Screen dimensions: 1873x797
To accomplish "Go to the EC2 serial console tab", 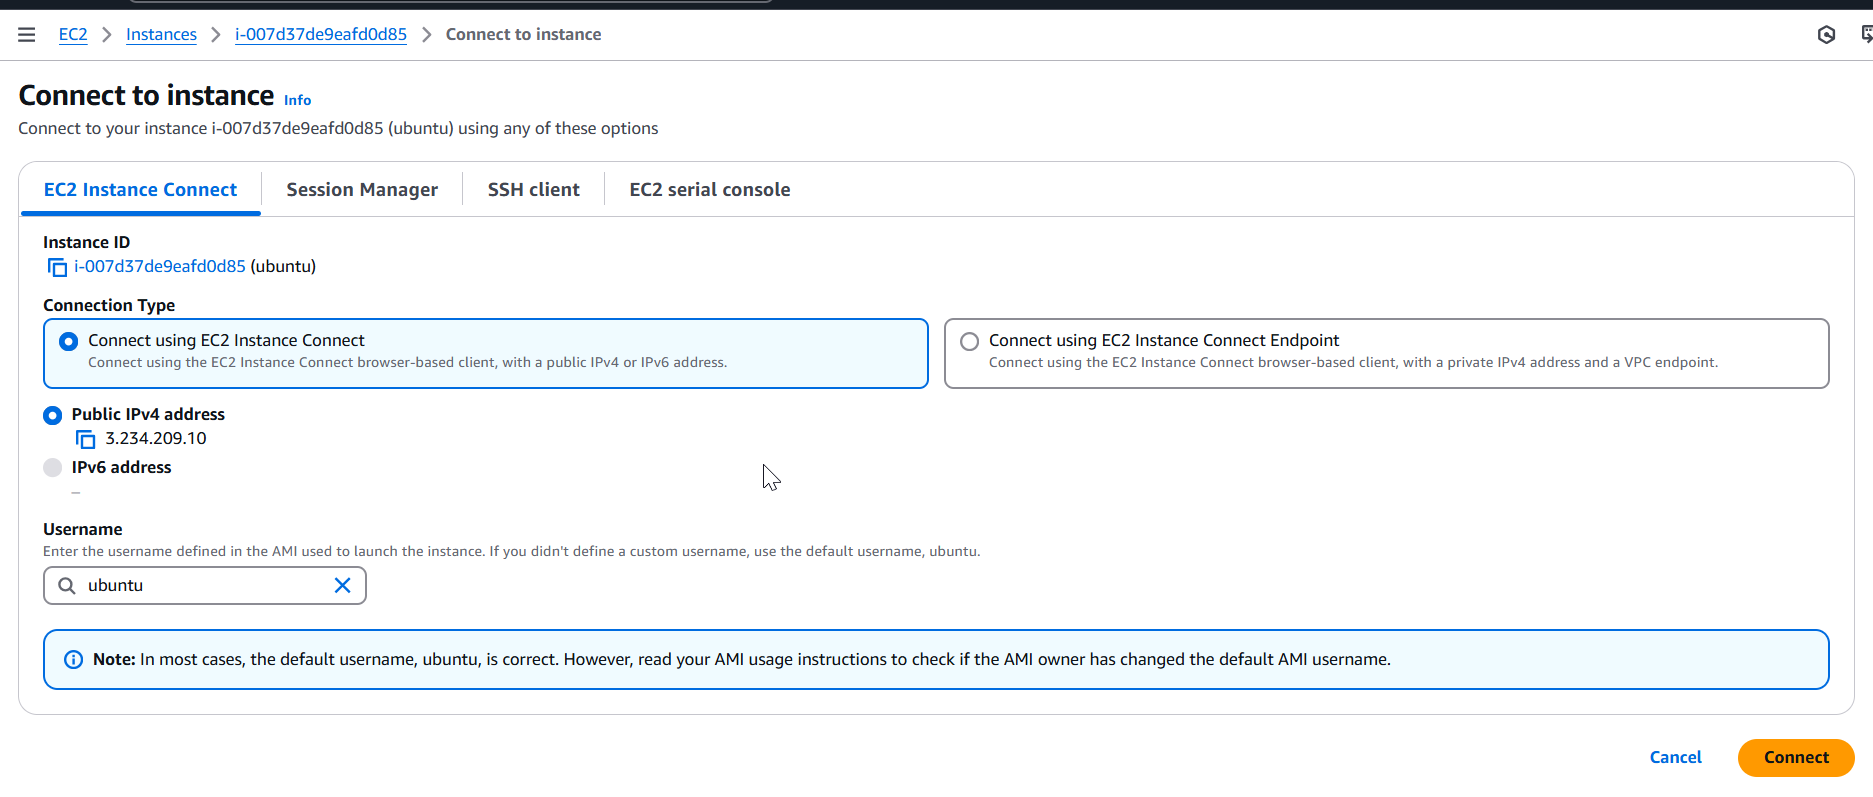I will pyautogui.click(x=709, y=190).
